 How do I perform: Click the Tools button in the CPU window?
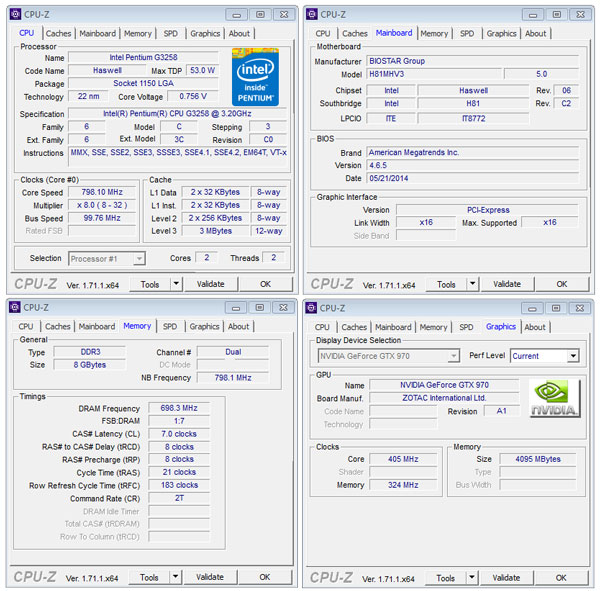click(x=150, y=284)
